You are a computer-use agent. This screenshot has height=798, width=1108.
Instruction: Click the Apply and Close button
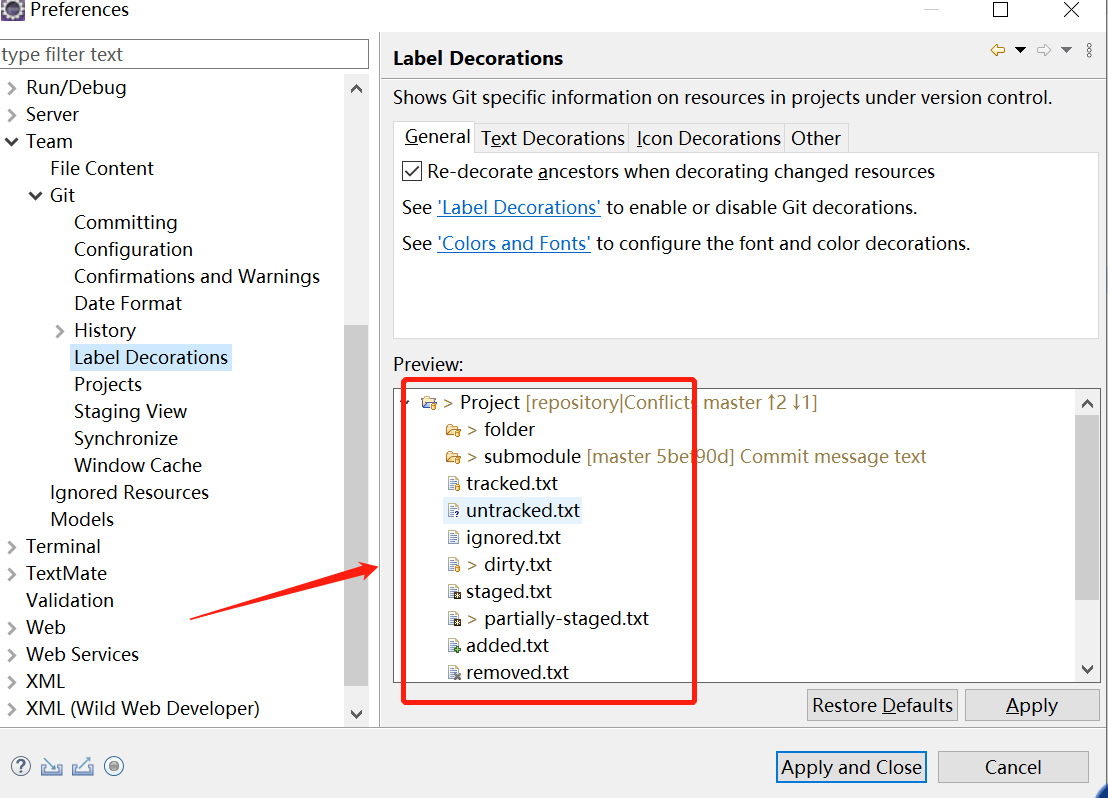pos(852,767)
